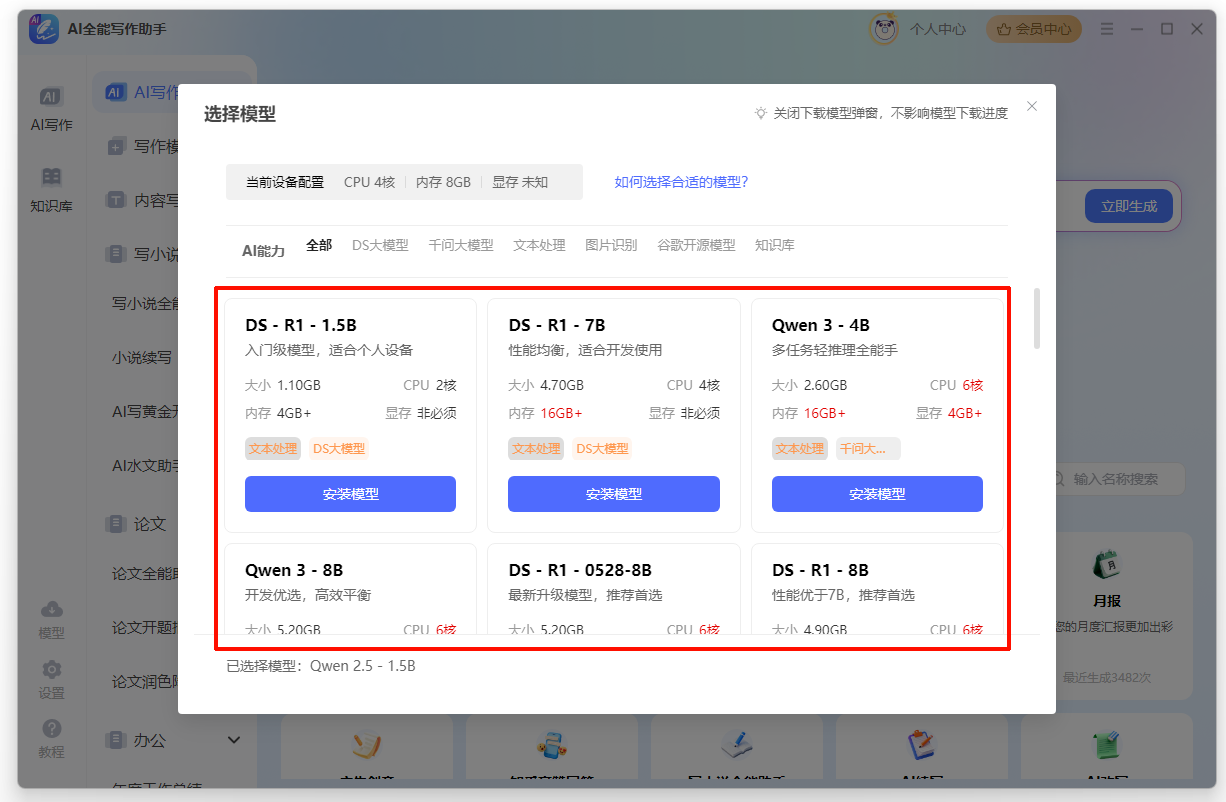
Task: Collapse the 办公 section chevron
Action: coord(234,740)
